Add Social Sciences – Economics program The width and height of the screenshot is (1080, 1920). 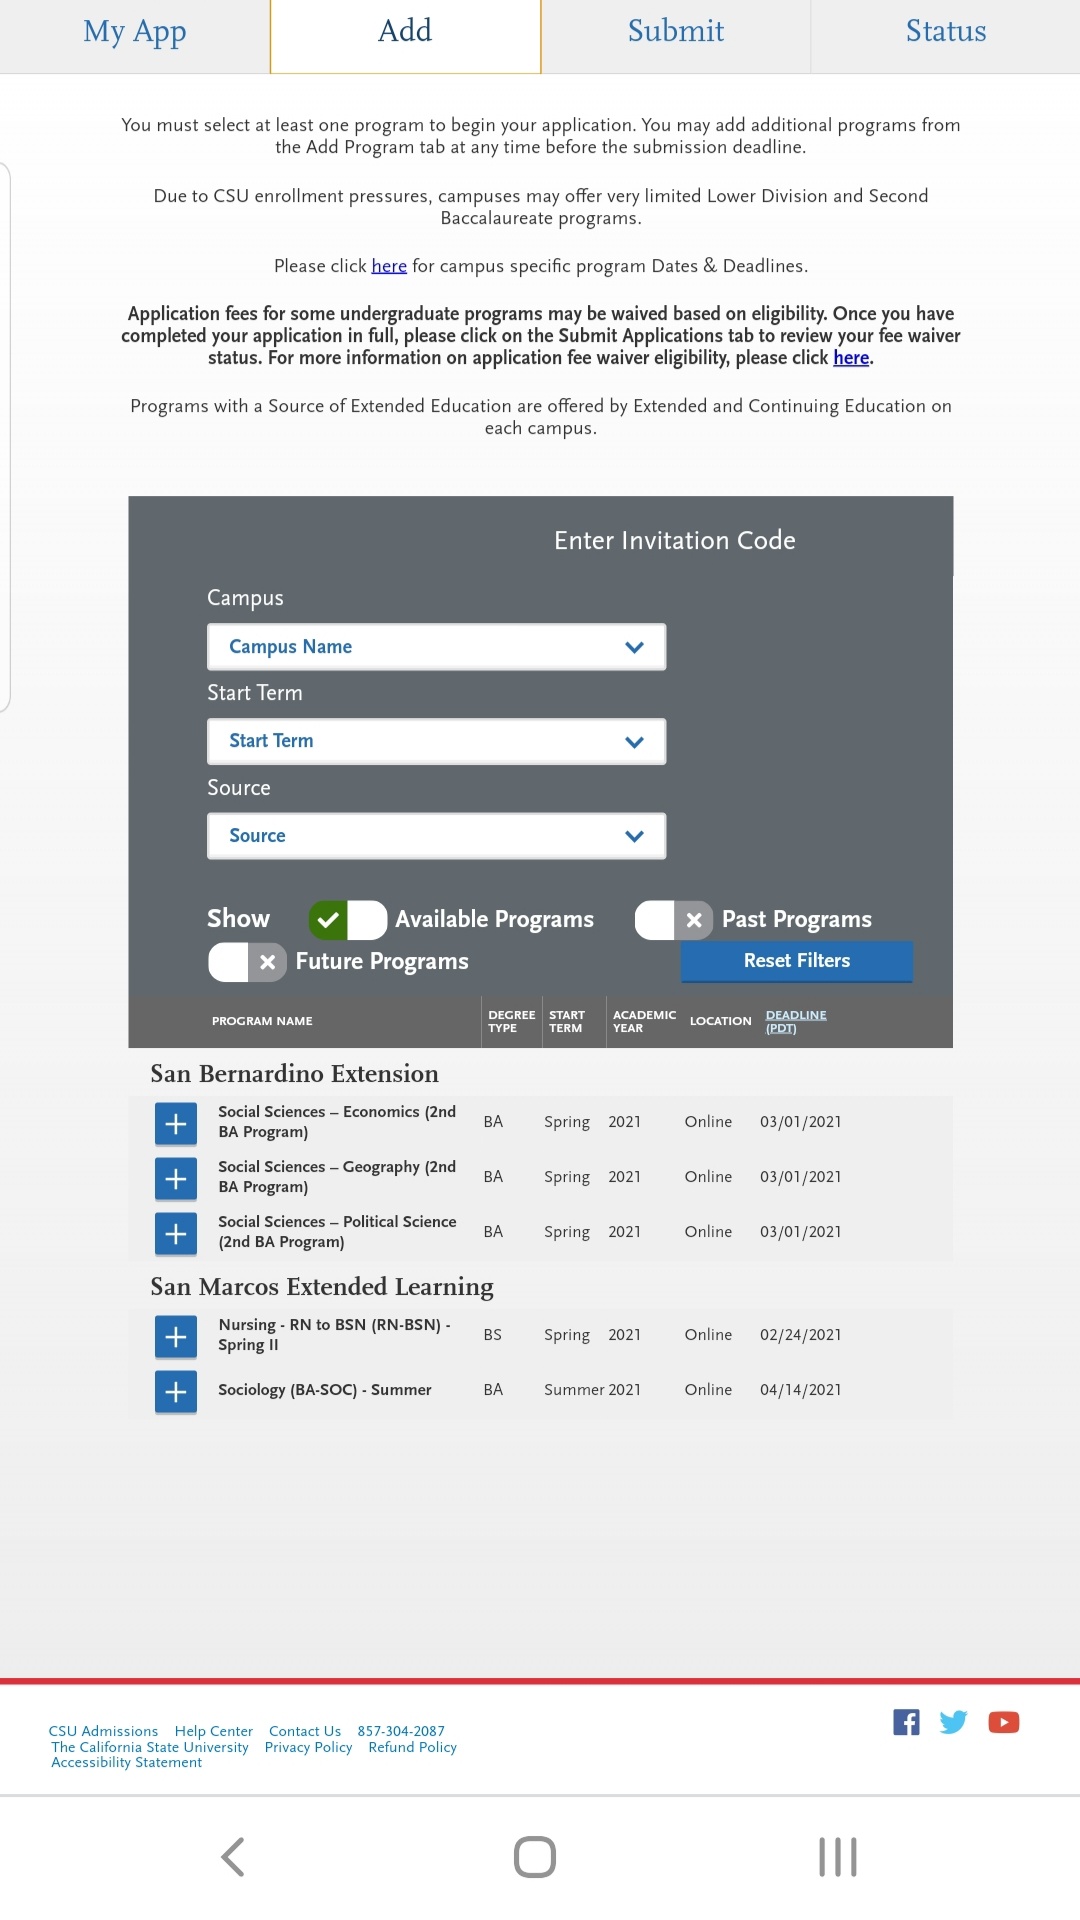(176, 1124)
